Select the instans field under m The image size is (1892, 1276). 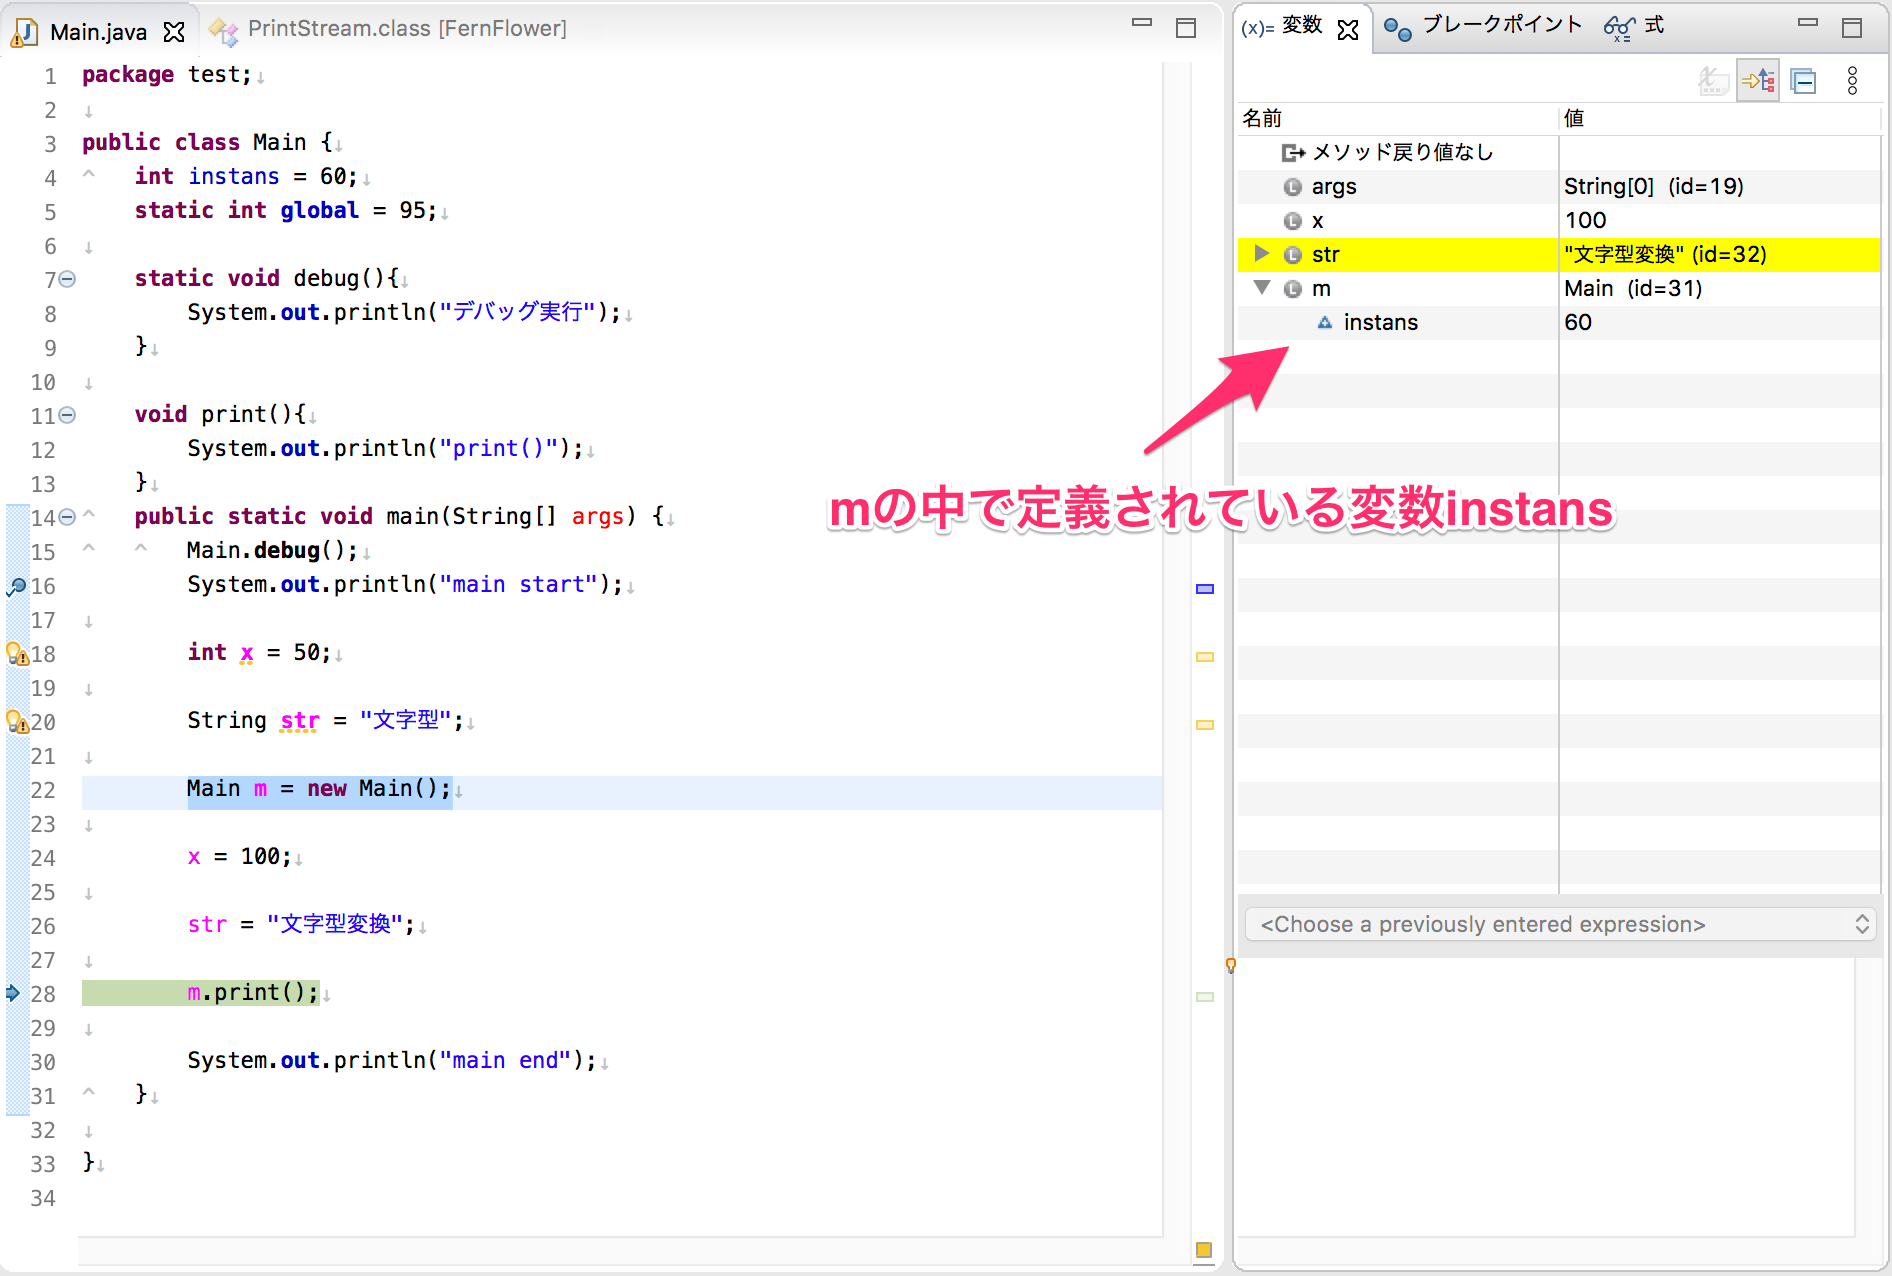1558,323
